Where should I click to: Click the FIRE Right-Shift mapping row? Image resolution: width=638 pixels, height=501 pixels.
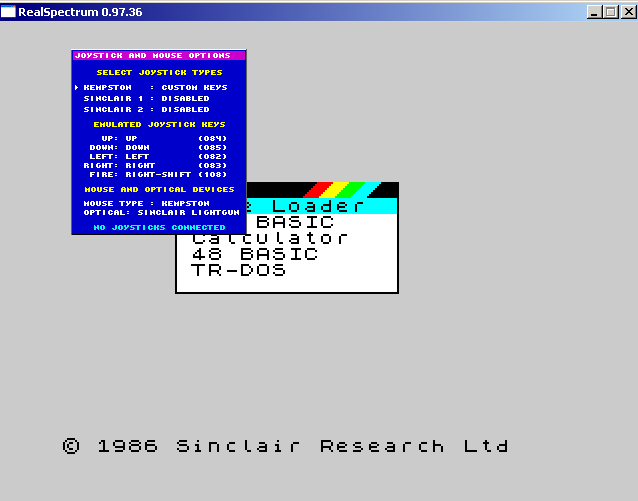click(x=158, y=174)
